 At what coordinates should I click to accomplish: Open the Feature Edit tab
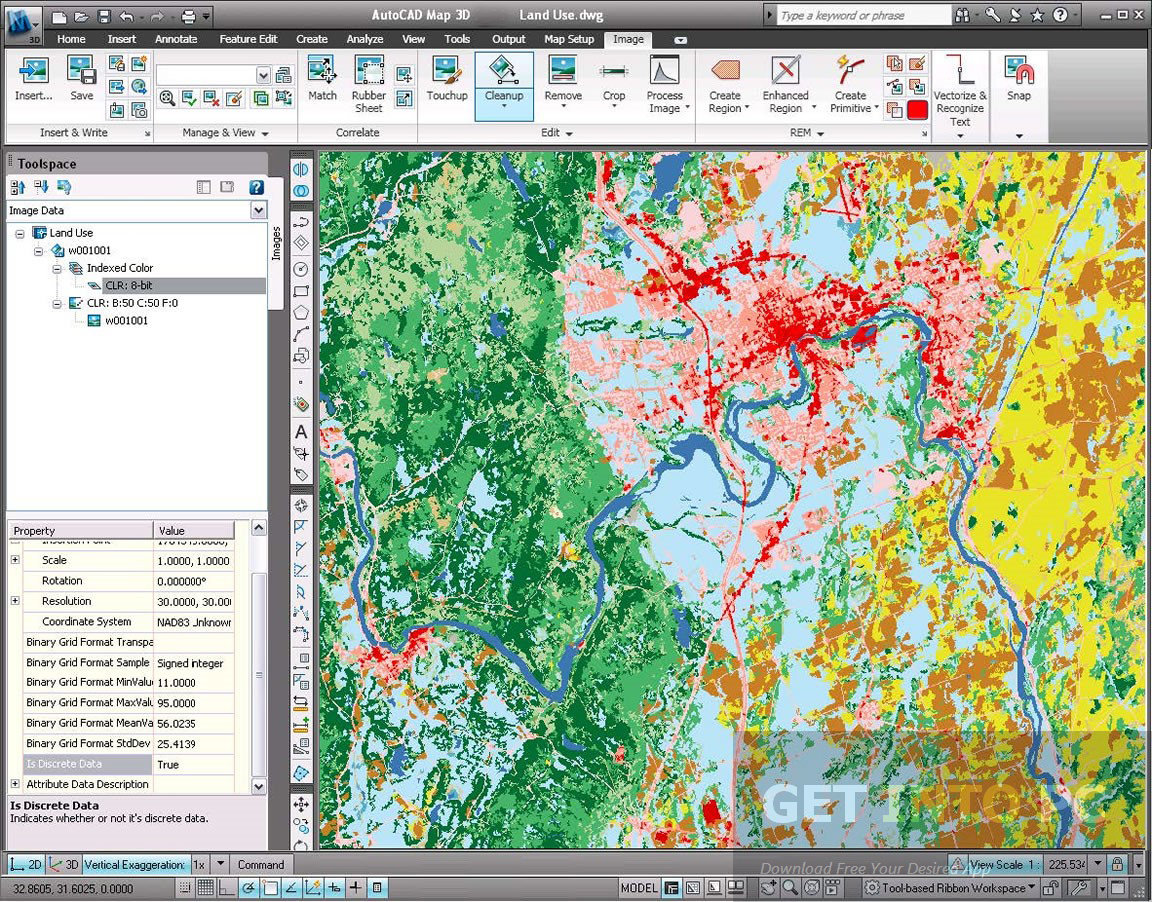pyautogui.click(x=248, y=39)
